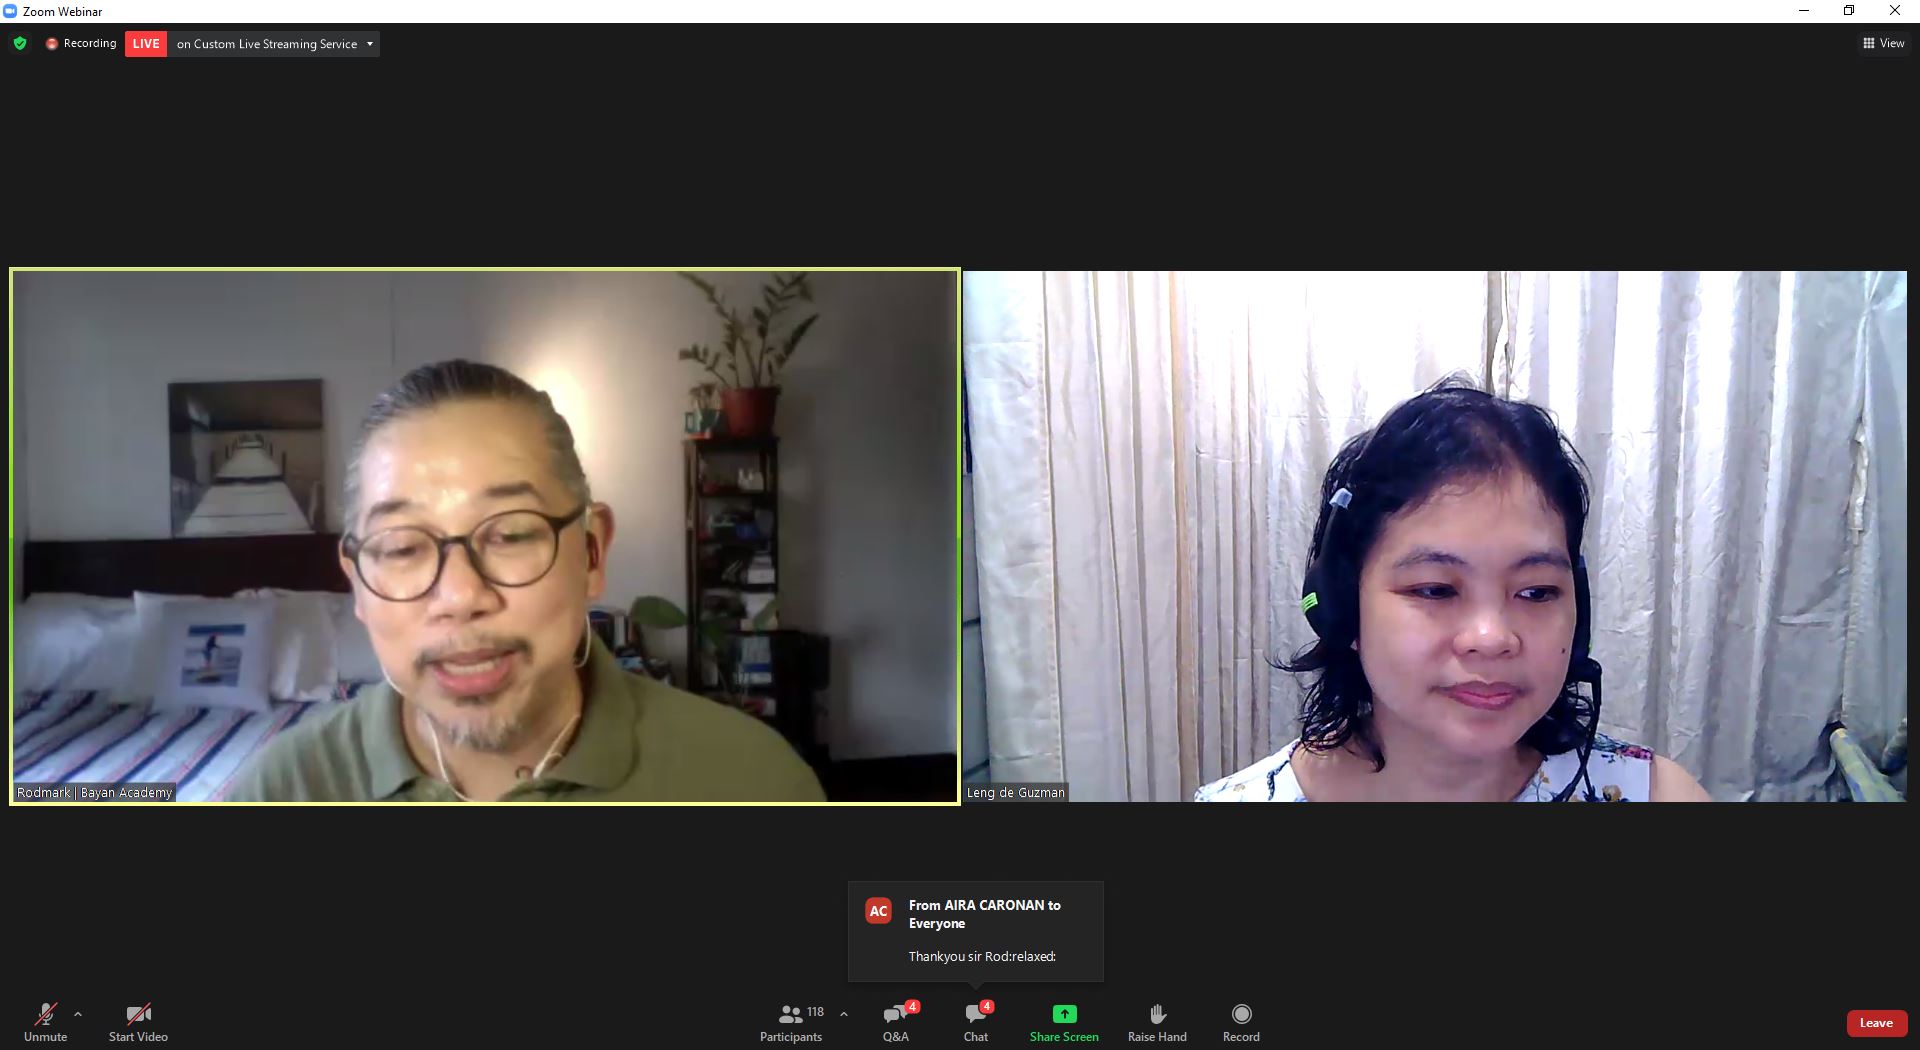Open the Participants panel

click(791, 1022)
